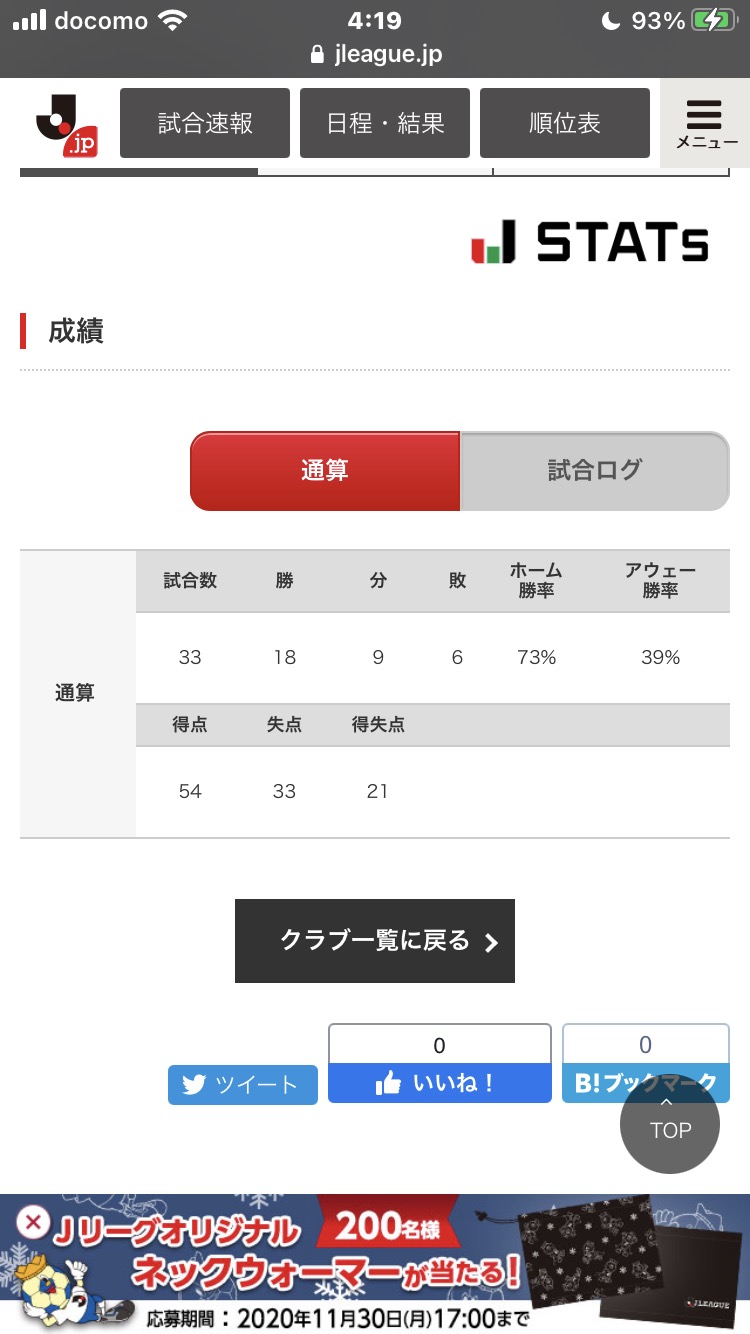Click クラブ一覧に戻る button
Viewport: 750px width, 1334px height.
point(375,941)
